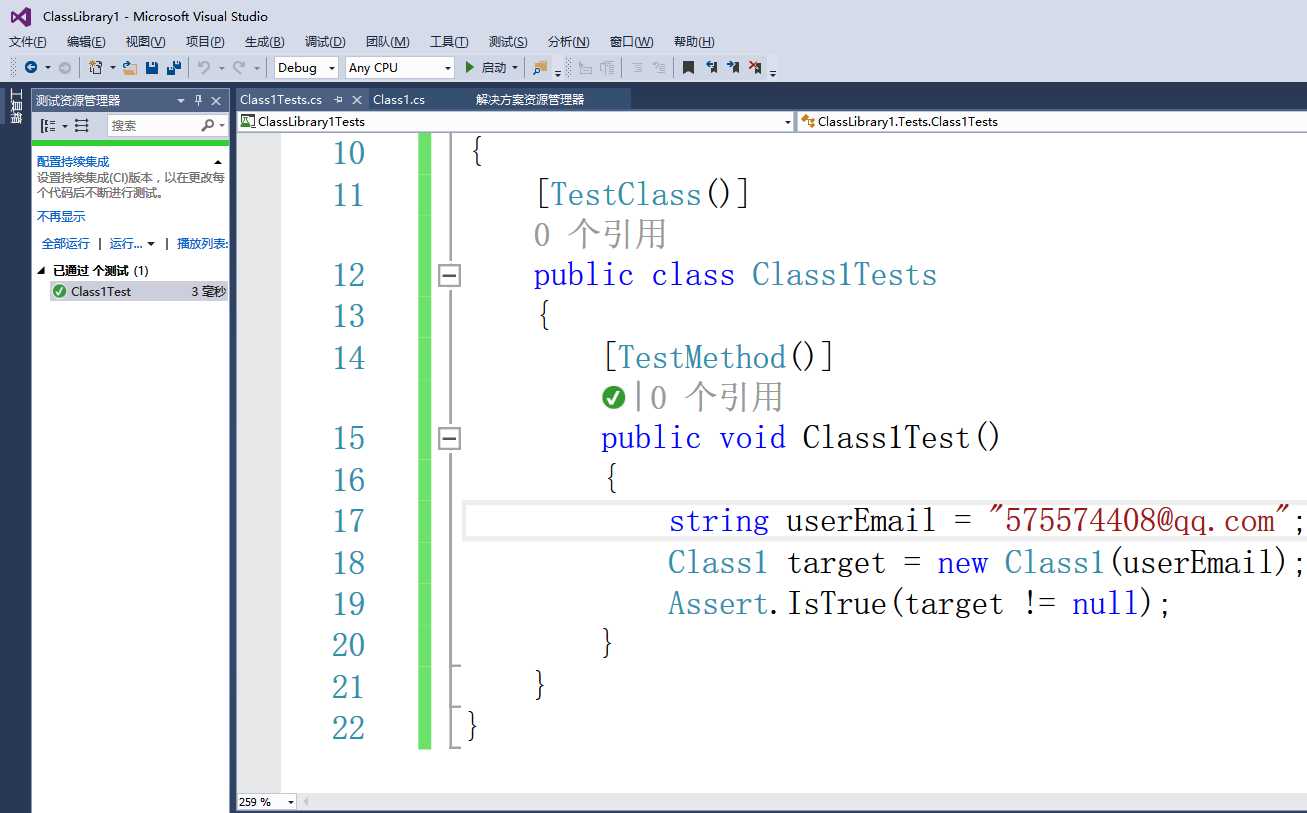Open the 文件(F) menu

click(x=28, y=41)
